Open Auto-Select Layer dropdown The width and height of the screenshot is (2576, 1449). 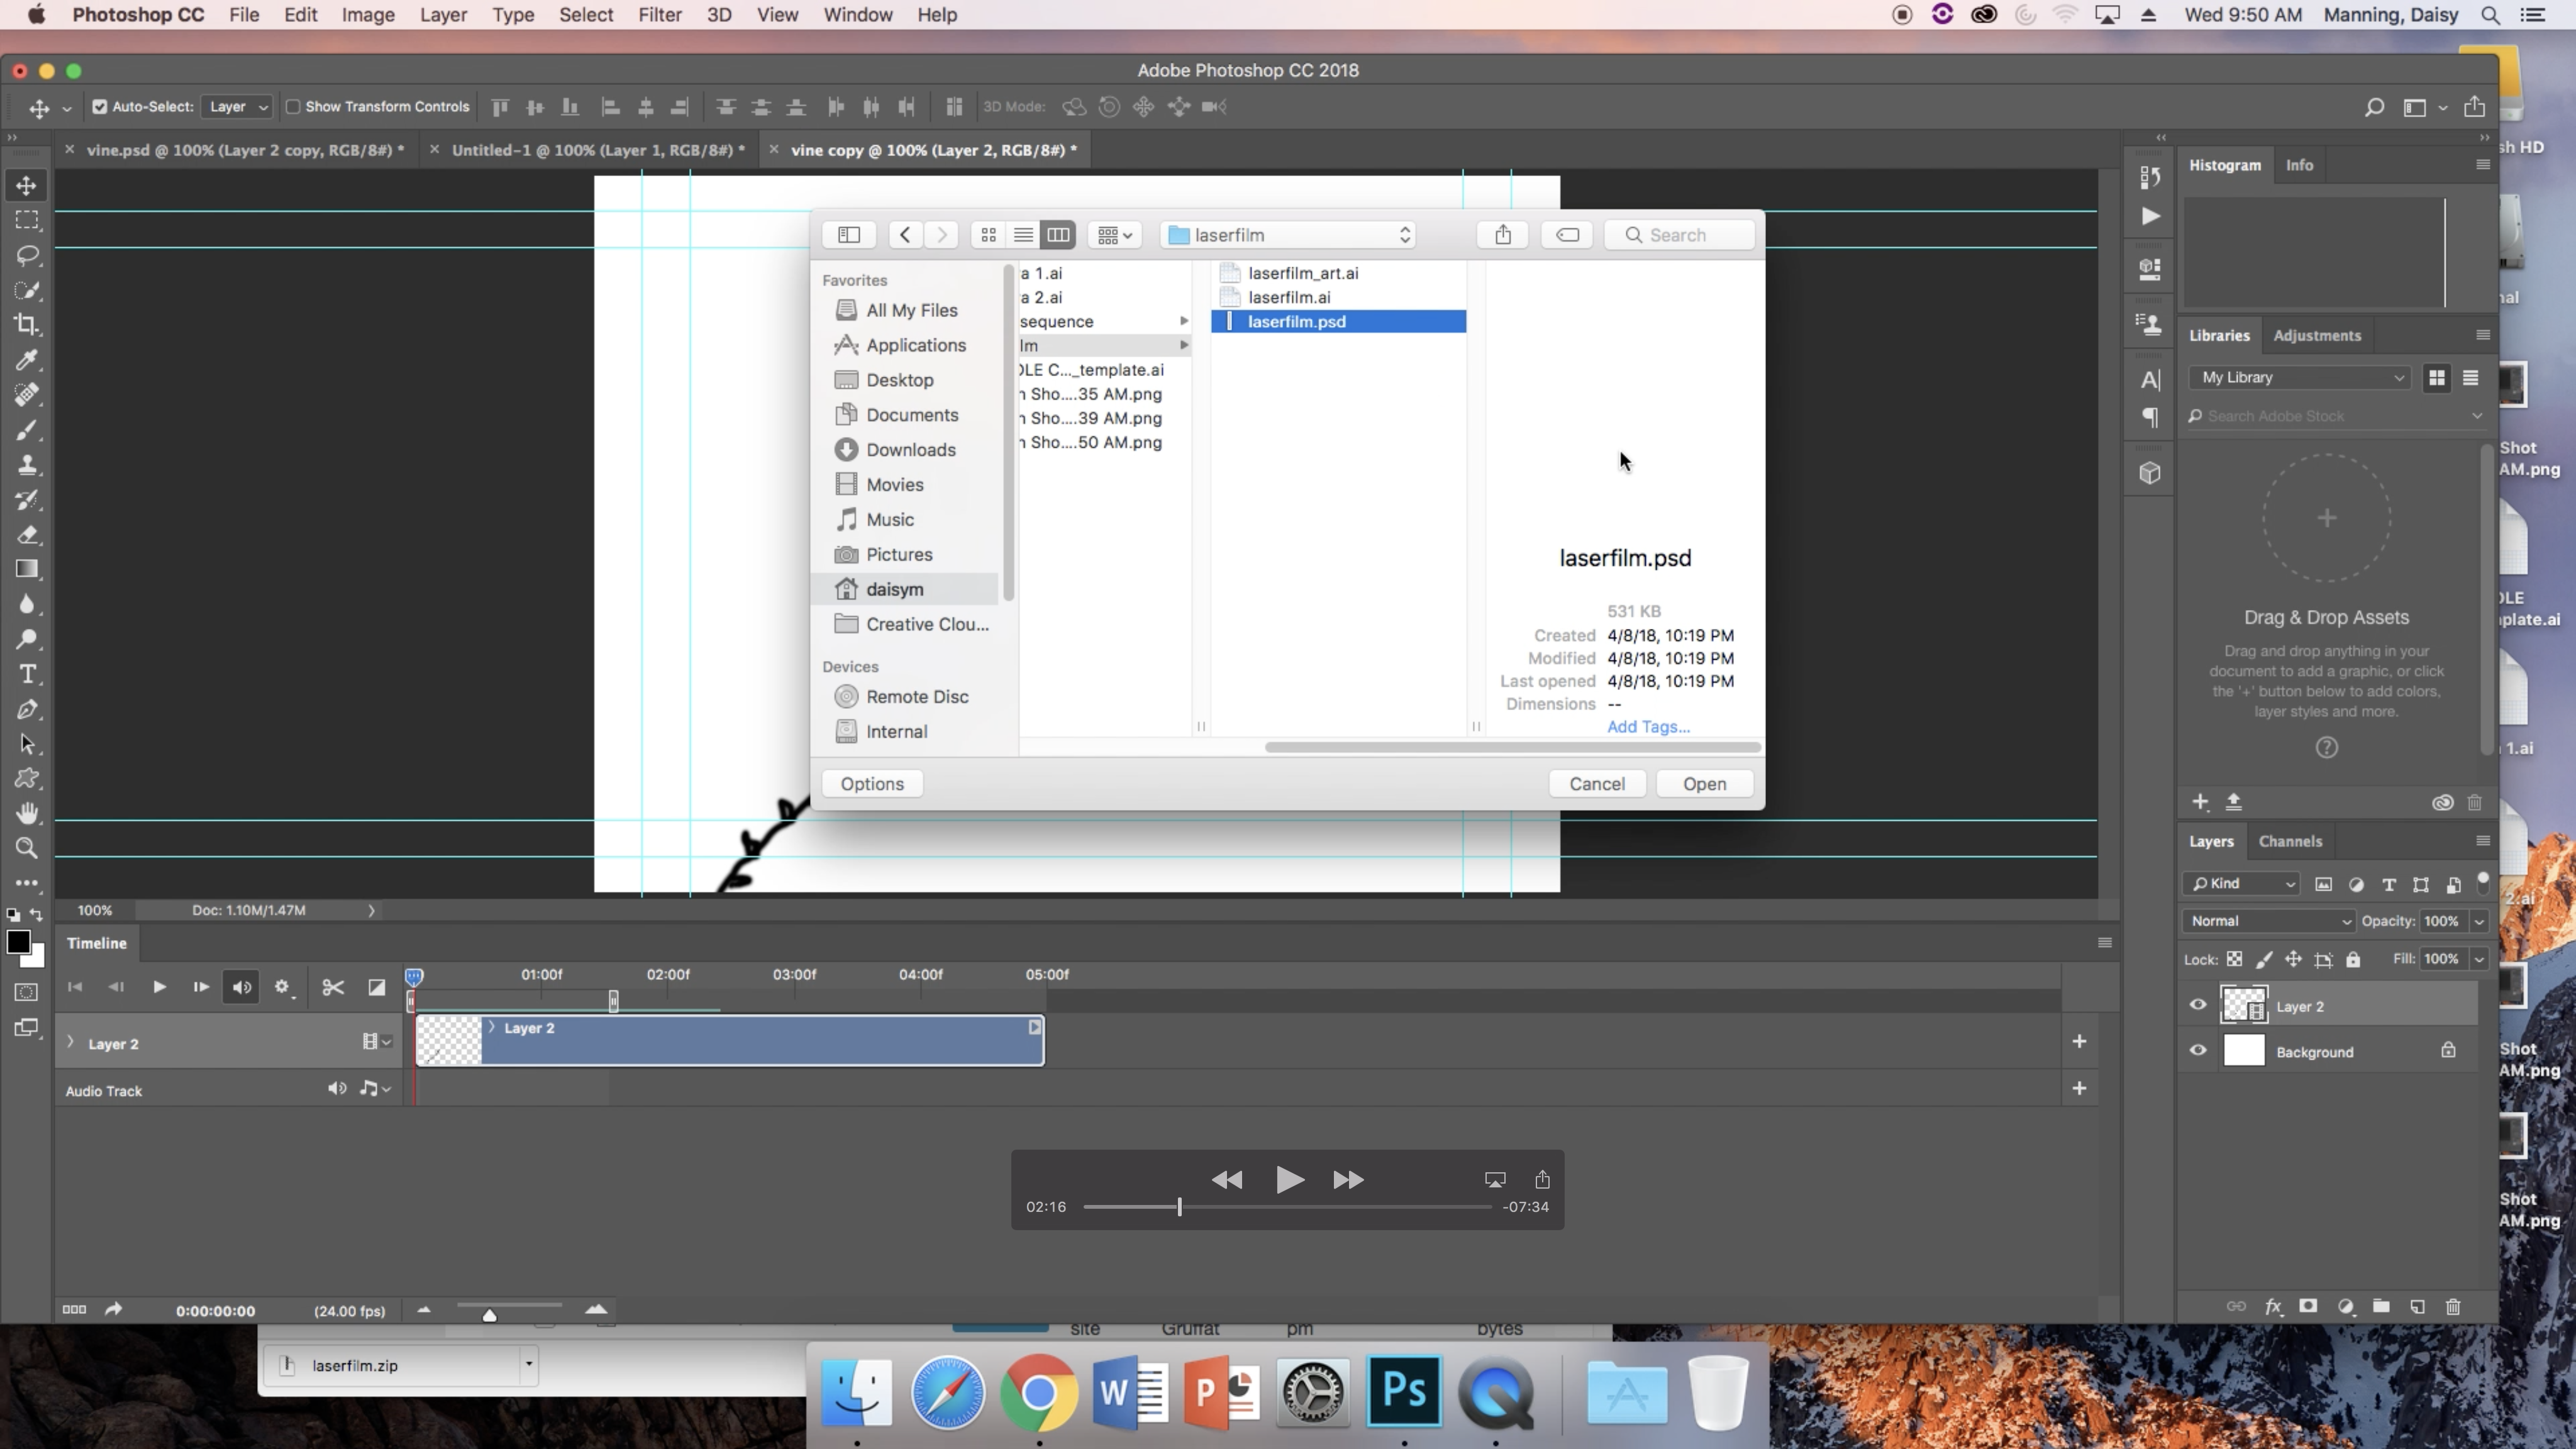coord(237,107)
